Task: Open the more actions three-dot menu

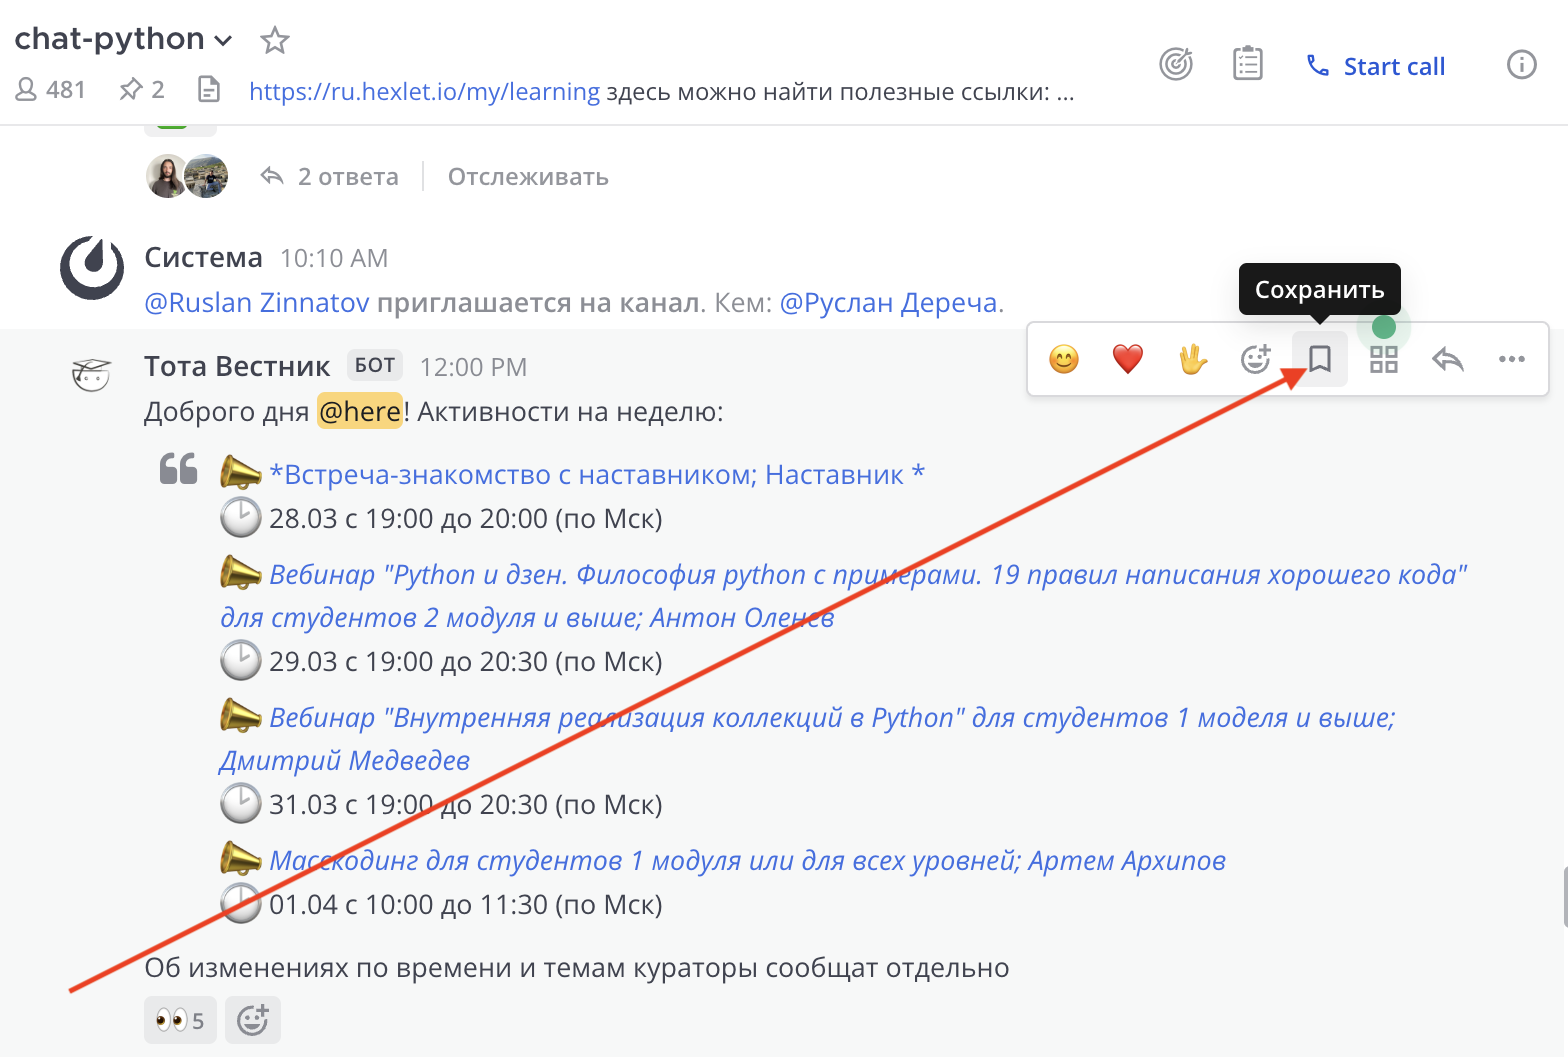Action: 1512,359
